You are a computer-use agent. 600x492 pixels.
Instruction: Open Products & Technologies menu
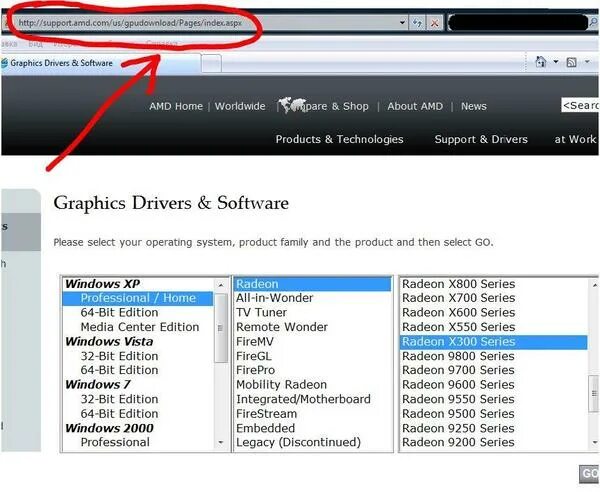pos(339,139)
